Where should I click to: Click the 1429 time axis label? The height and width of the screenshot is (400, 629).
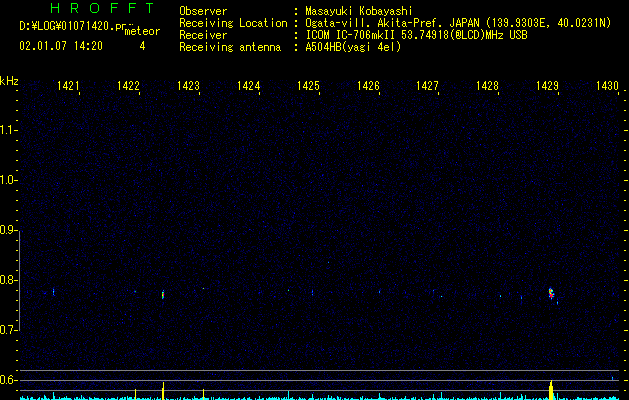tap(547, 86)
